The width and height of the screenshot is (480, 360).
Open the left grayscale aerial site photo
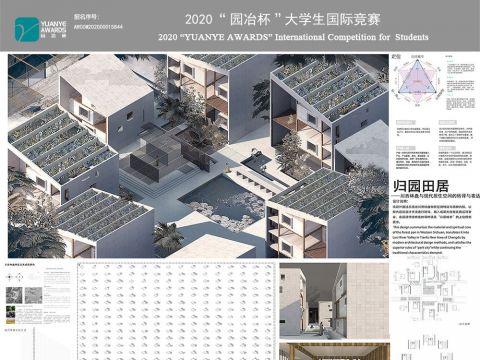coord(14,295)
